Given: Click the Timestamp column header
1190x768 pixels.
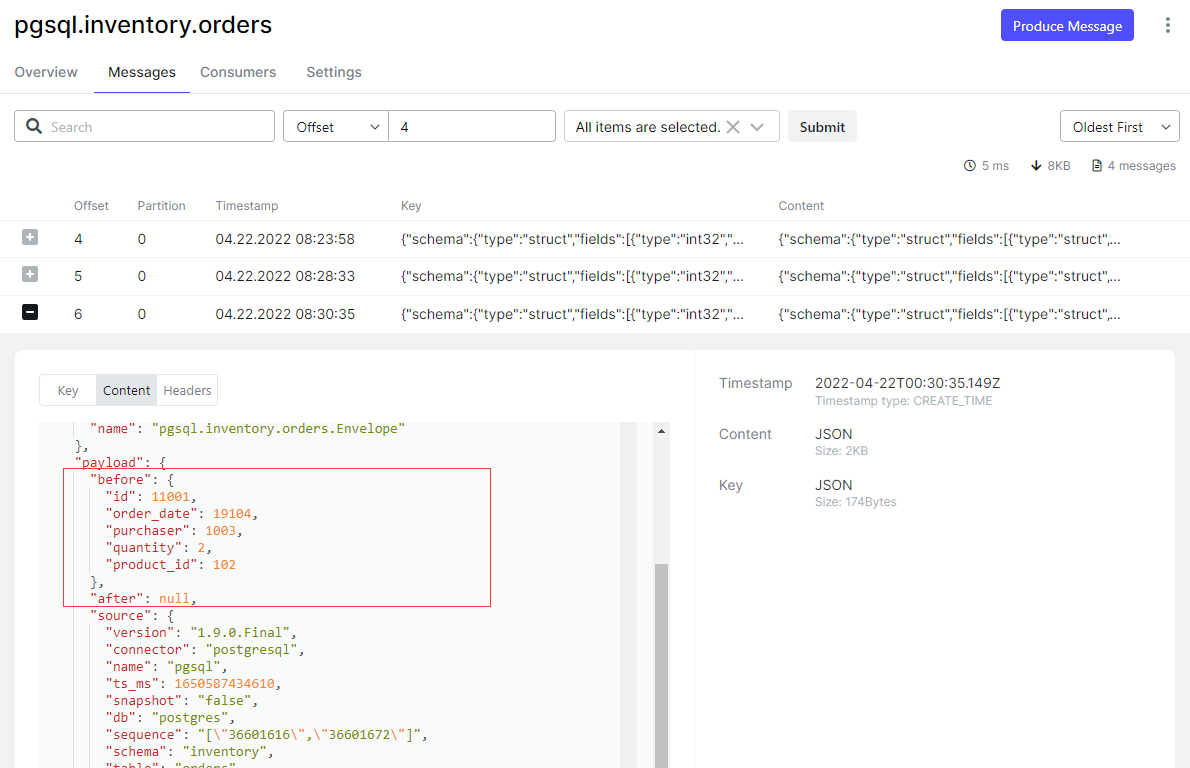Looking at the screenshot, I should tap(247, 206).
